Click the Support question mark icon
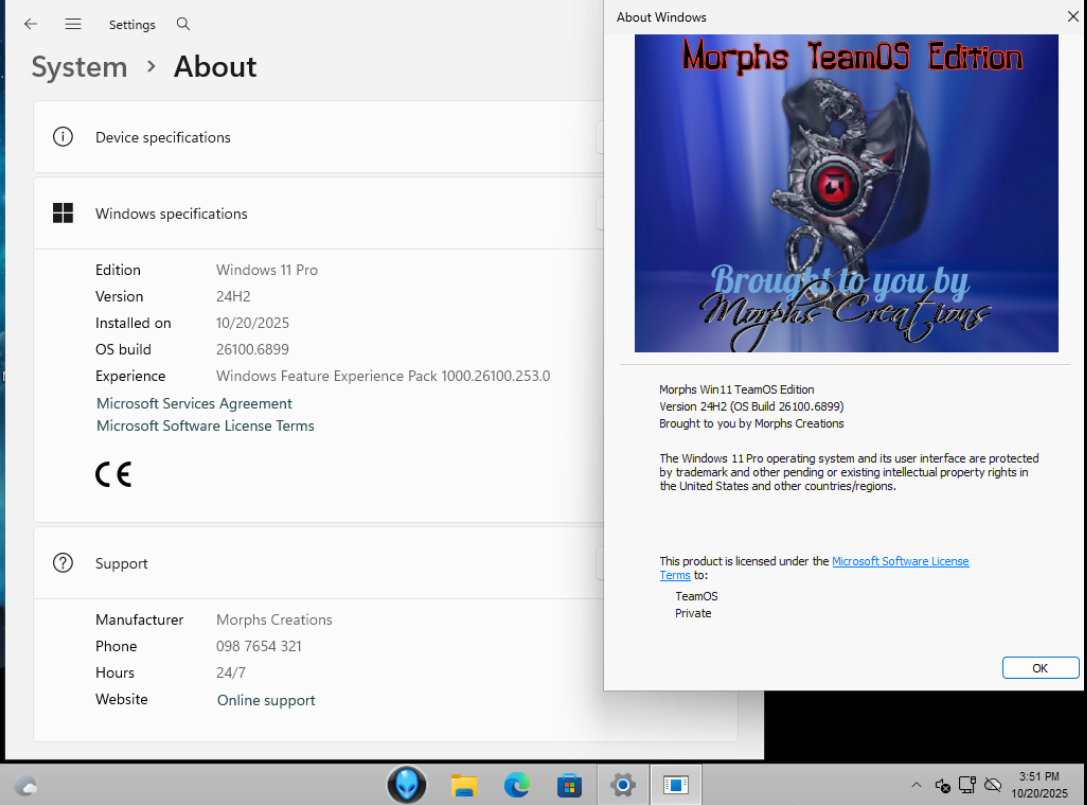Screen dimensions: 1087x805 point(63,563)
